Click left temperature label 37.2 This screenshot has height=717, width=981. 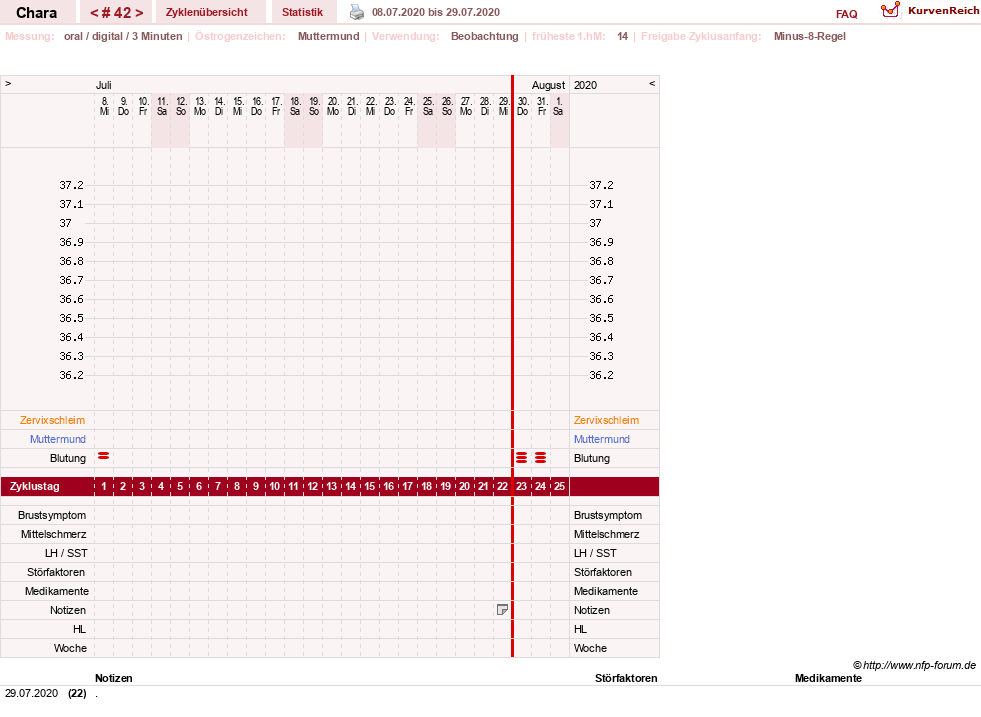pos(71,185)
